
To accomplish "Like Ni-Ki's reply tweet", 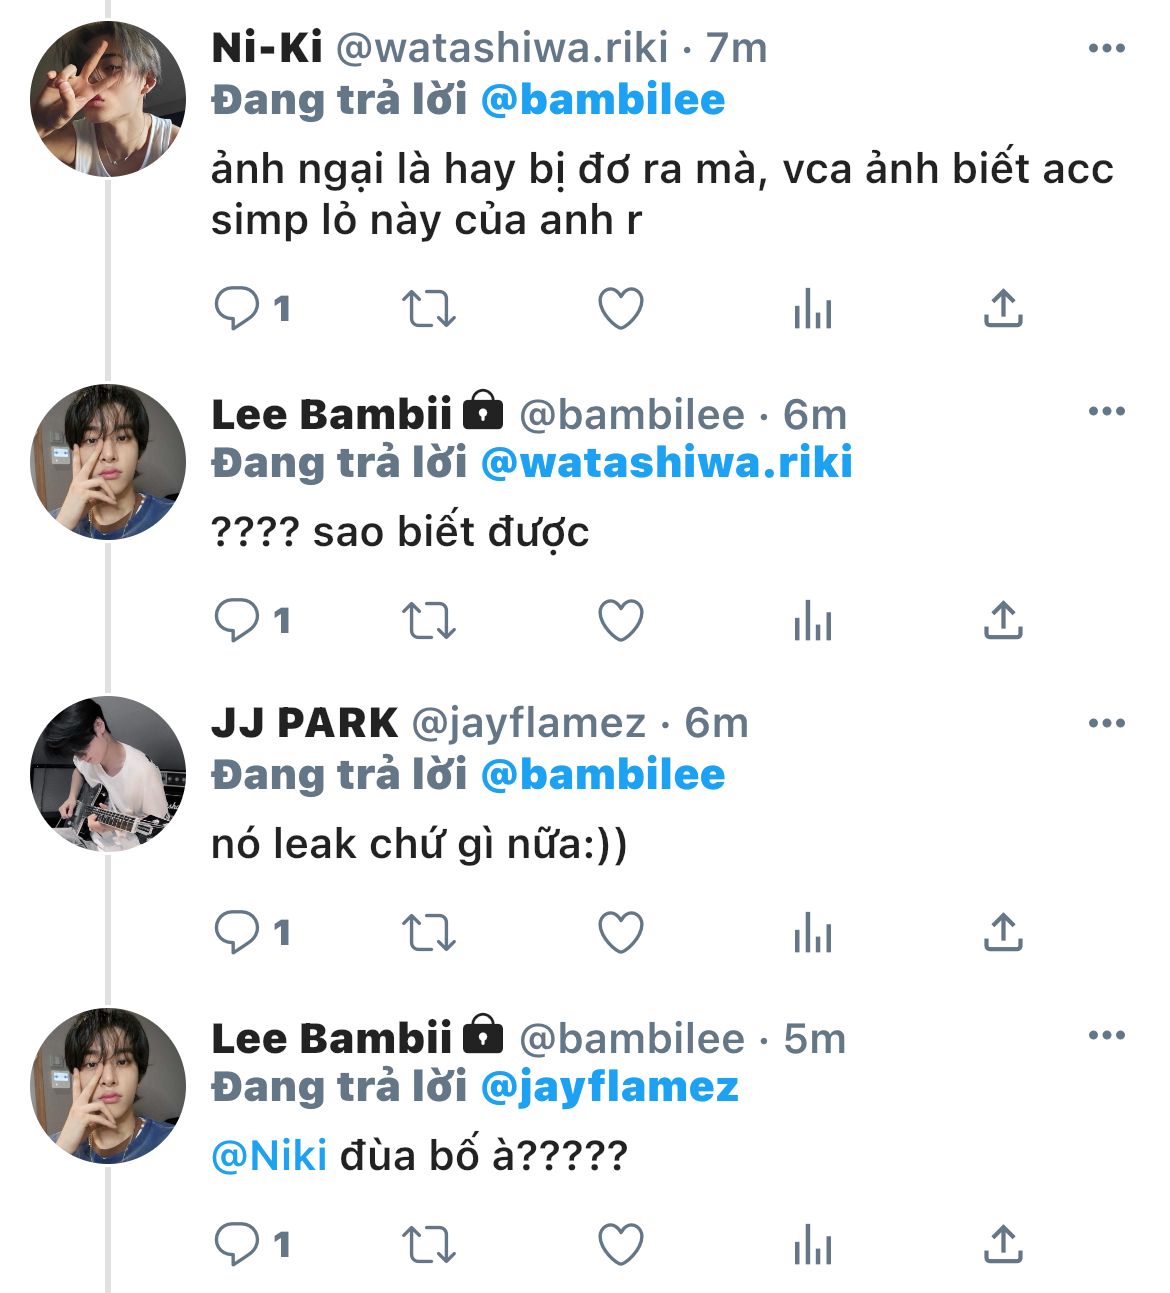I will tap(620, 309).
